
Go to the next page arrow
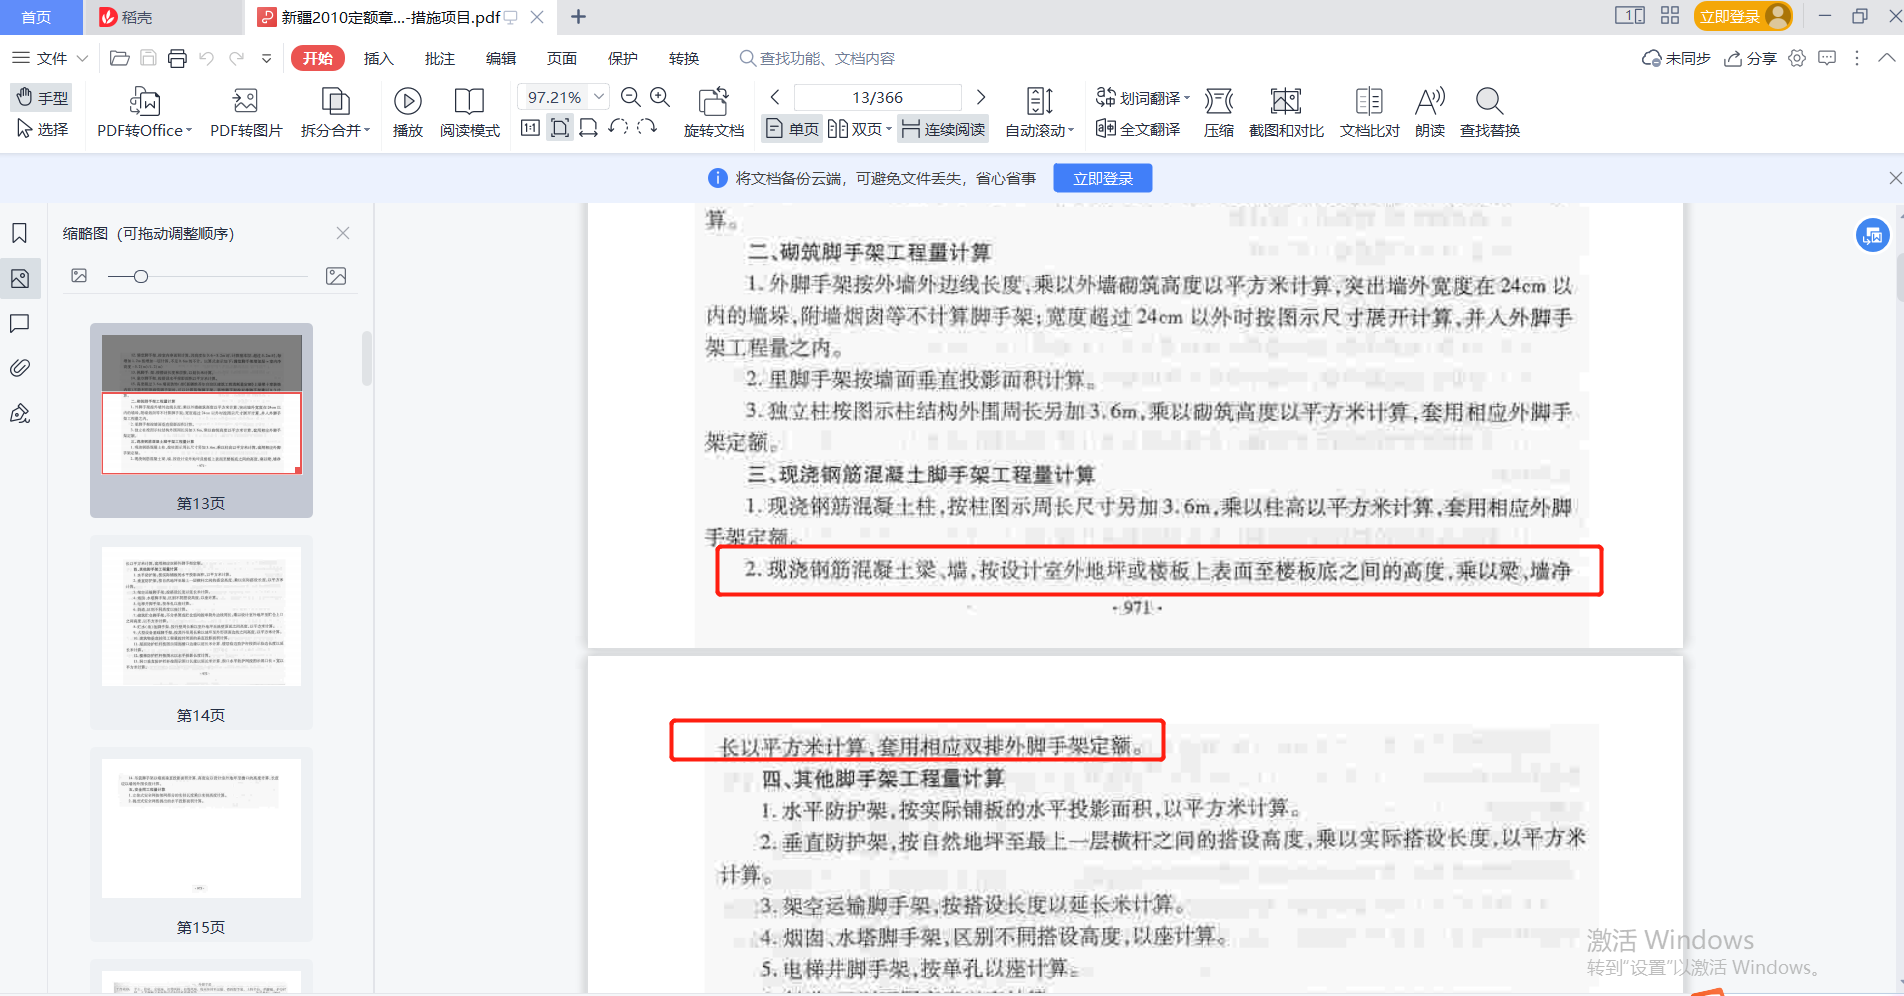pyautogui.click(x=981, y=97)
